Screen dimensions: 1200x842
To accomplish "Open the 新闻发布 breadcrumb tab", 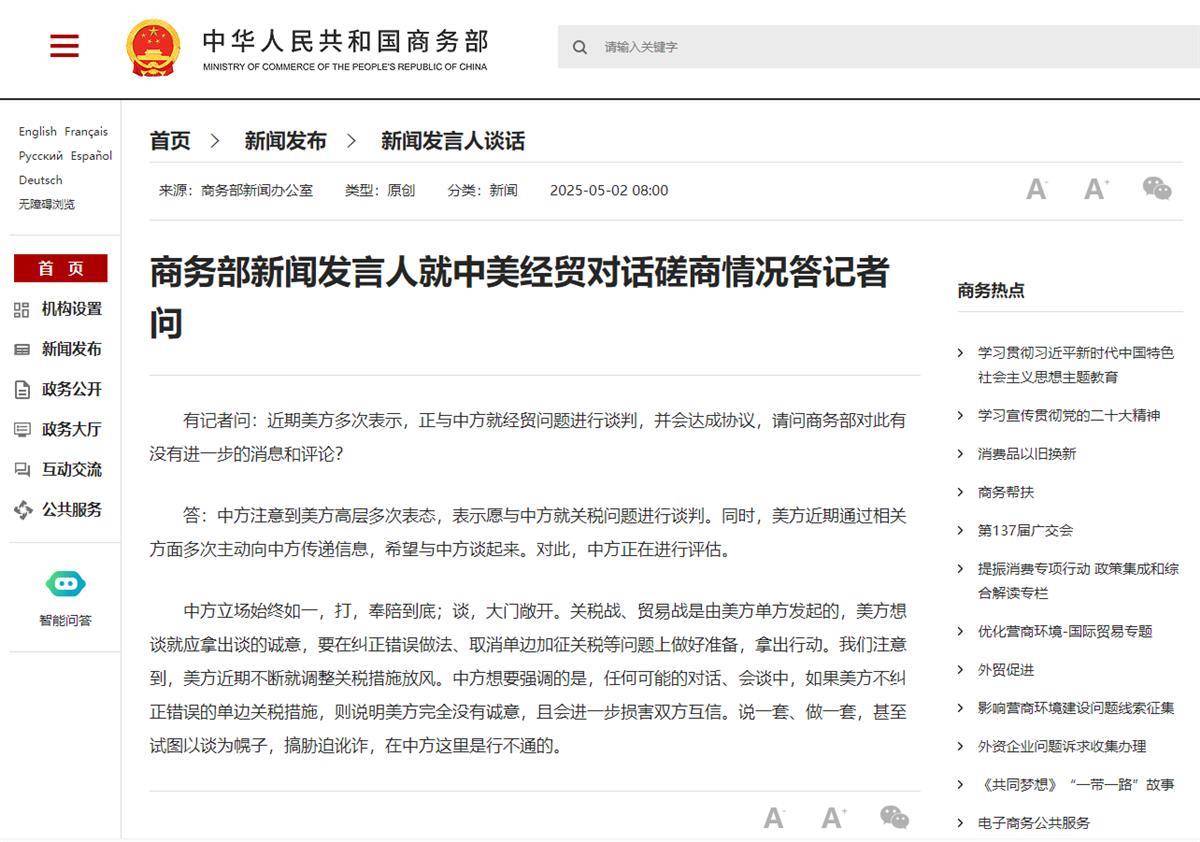I will (x=286, y=141).
